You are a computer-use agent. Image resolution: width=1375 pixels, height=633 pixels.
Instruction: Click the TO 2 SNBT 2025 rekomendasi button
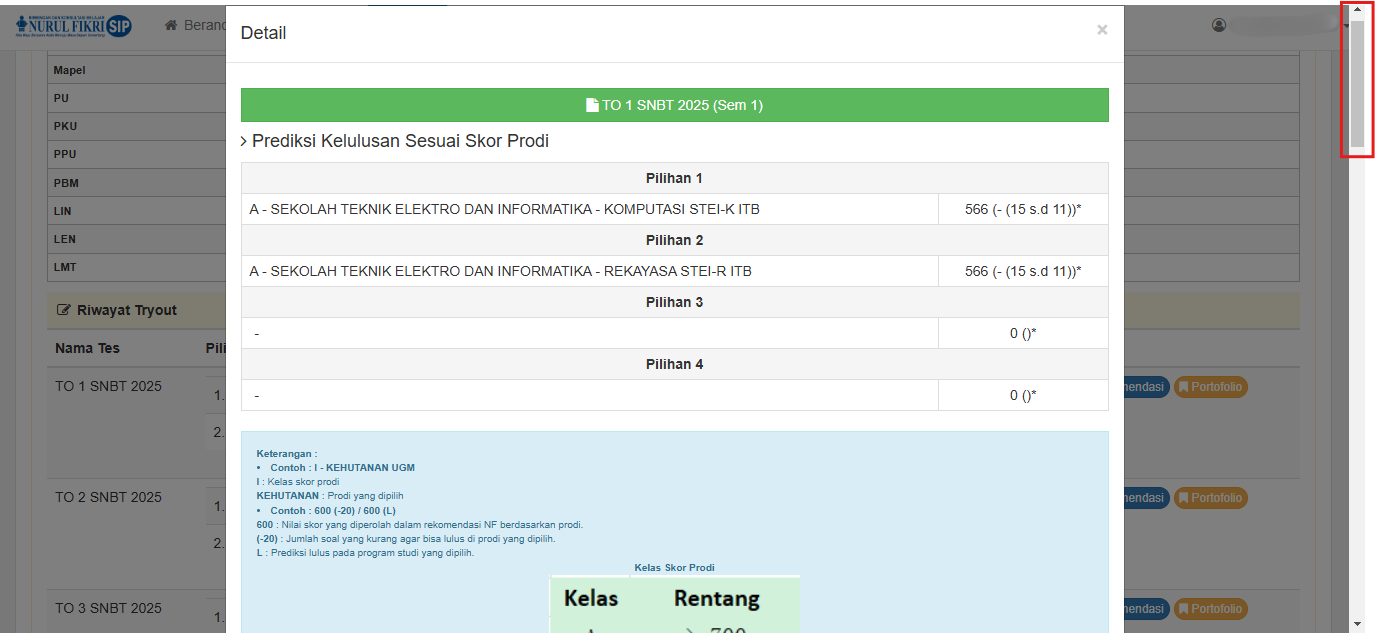(1145, 498)
